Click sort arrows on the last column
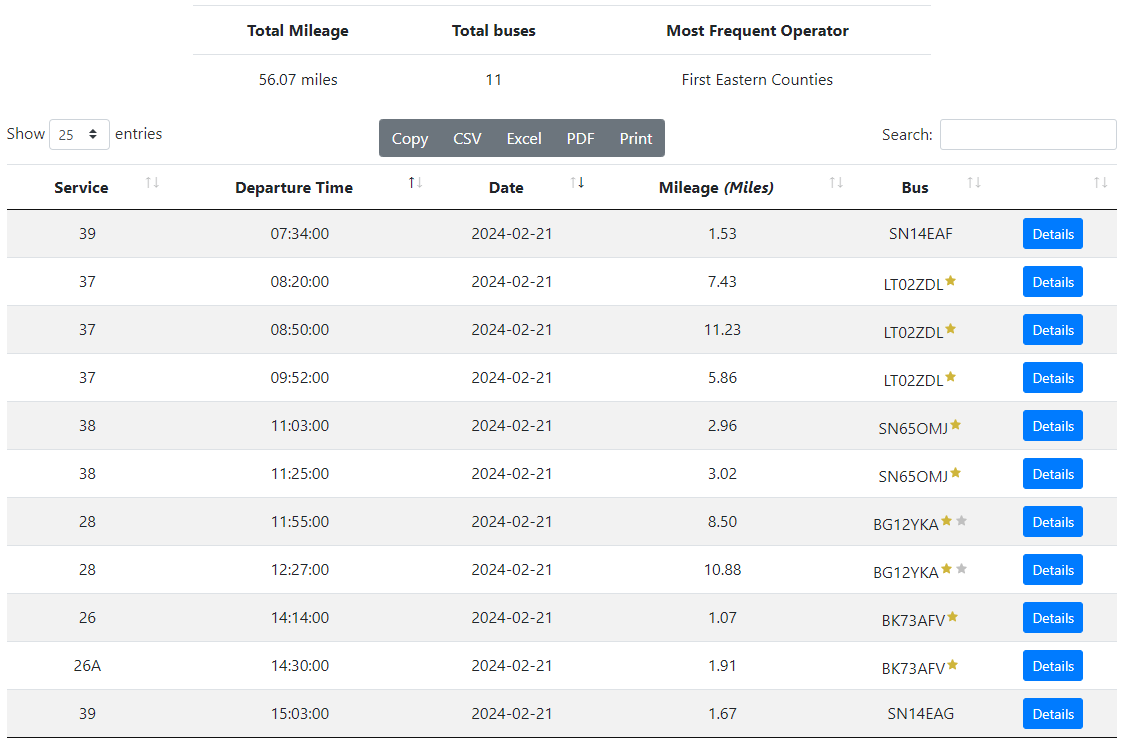 tap(1100, 183)
